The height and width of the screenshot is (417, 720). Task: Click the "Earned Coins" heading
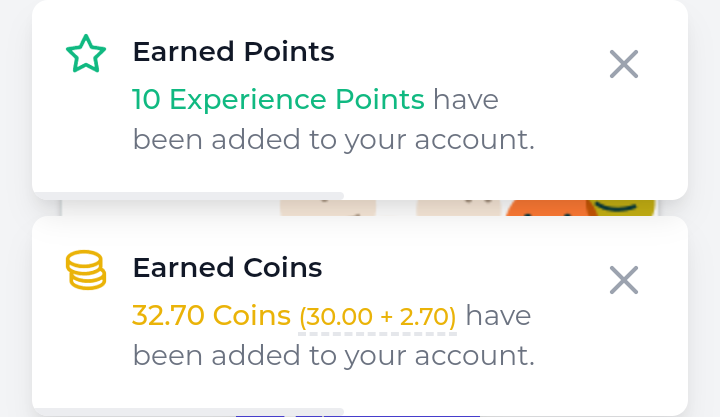click(x=227, y=268)
